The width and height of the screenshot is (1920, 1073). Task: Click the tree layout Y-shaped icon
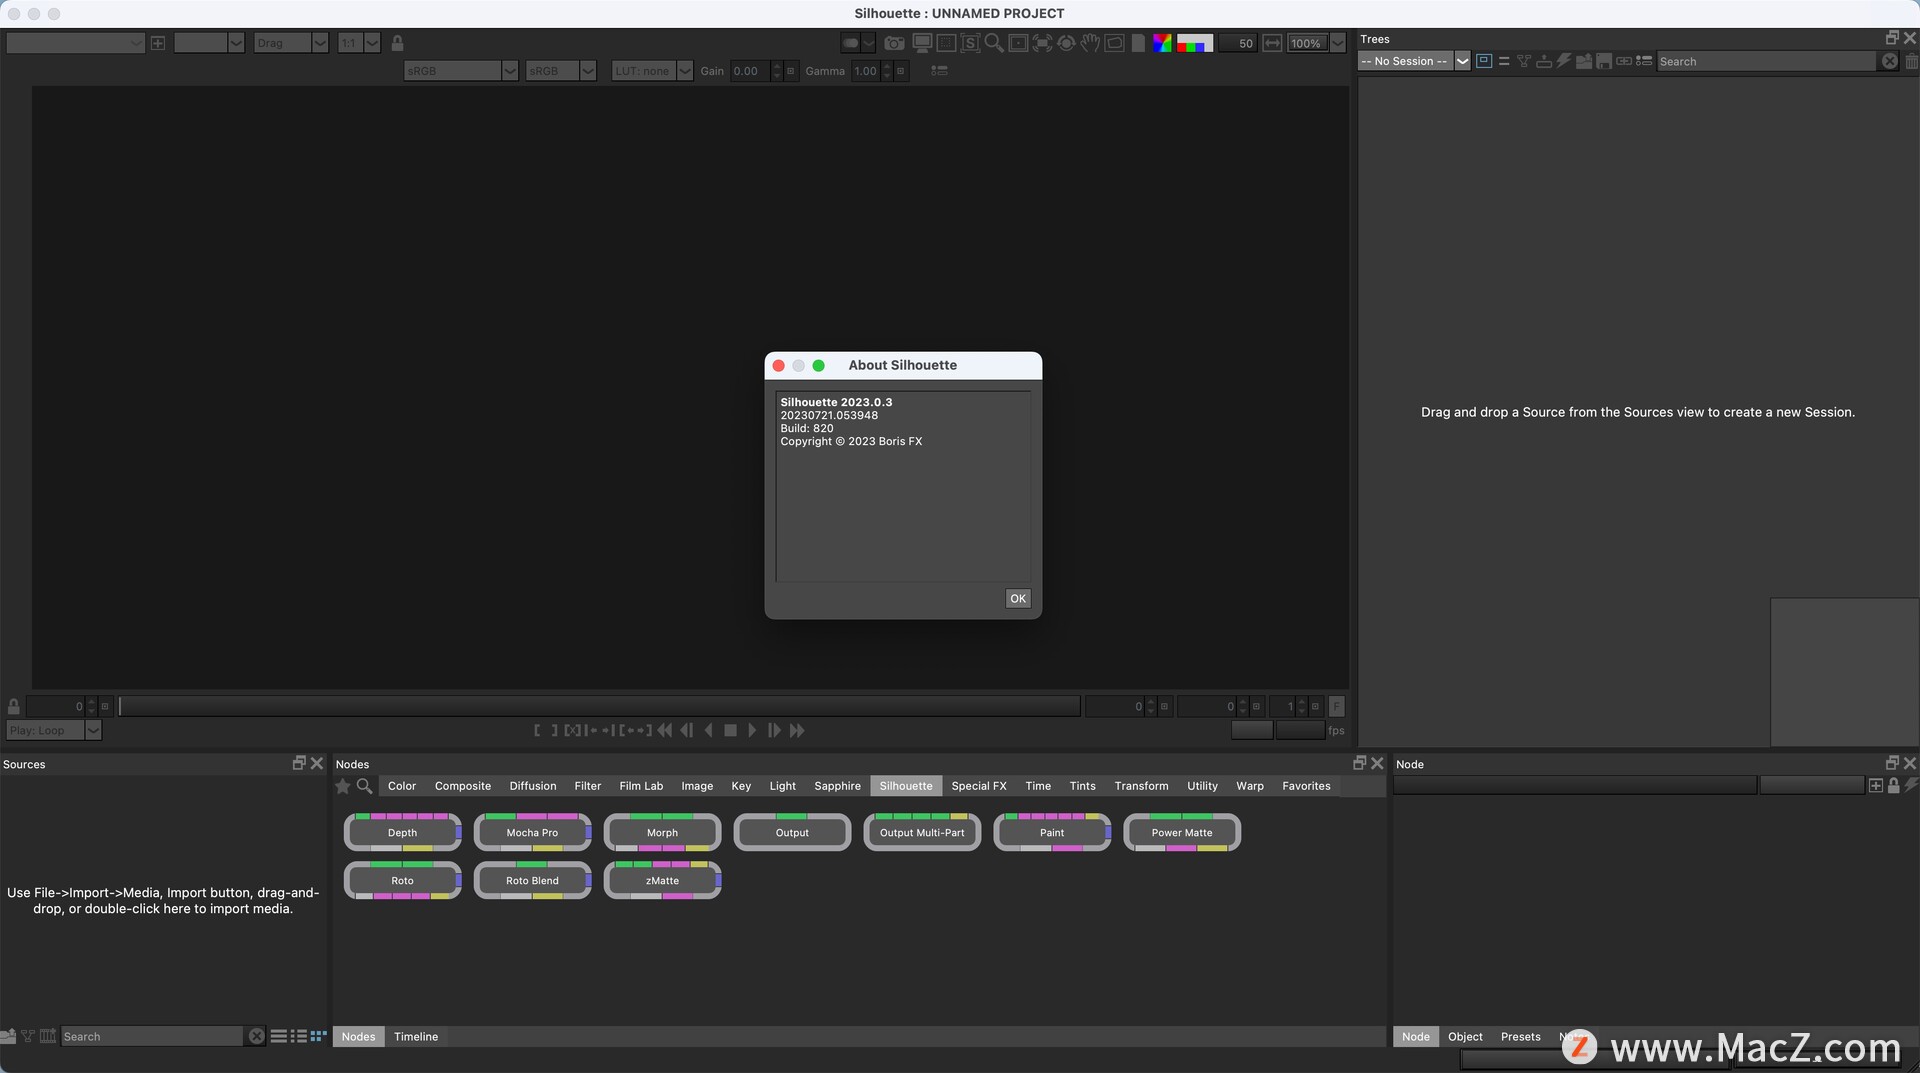[1524, 61]
